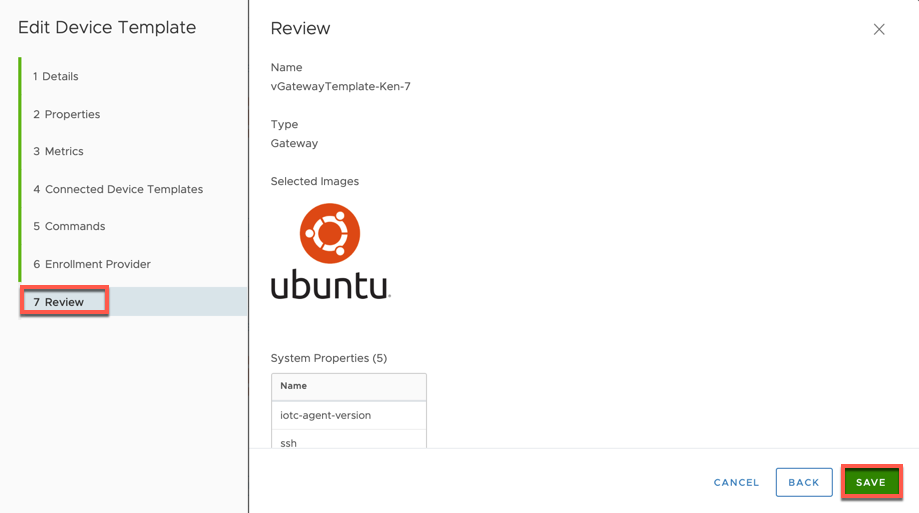Select the iotc-agent-version property row
Screen dimensions: 919x513
349,415
